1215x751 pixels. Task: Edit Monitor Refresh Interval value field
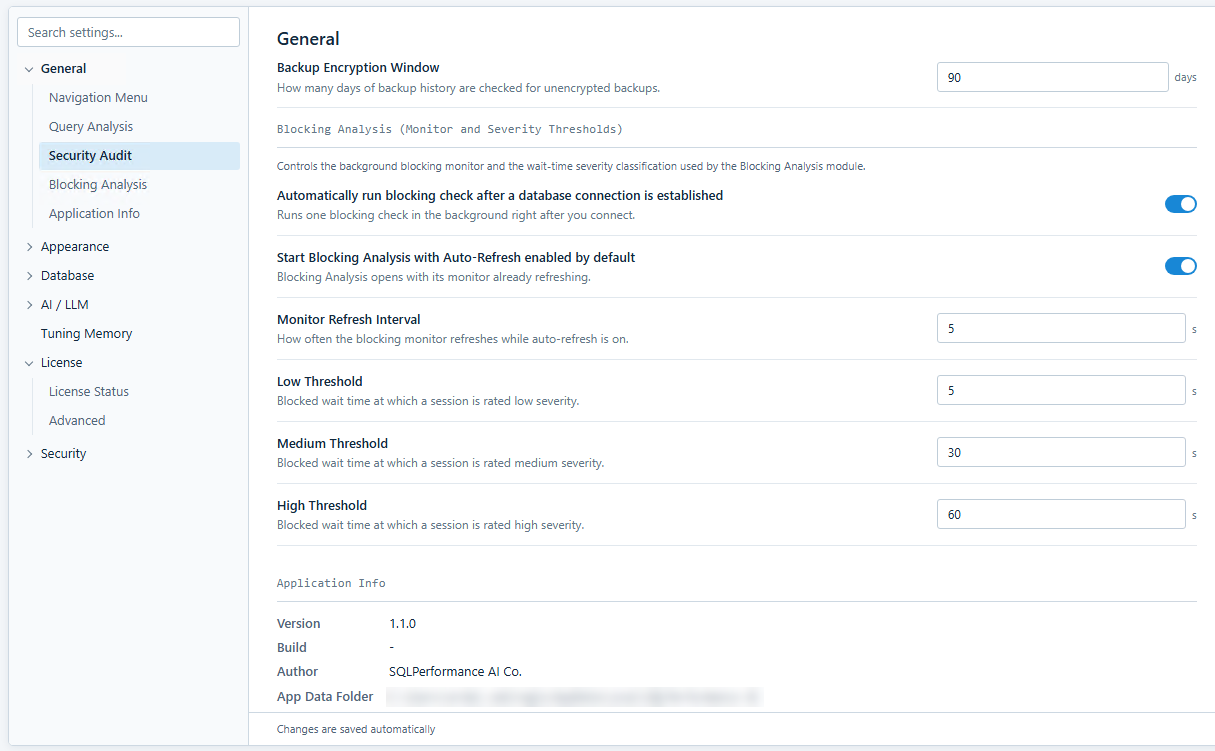(x=1061, y=328)
